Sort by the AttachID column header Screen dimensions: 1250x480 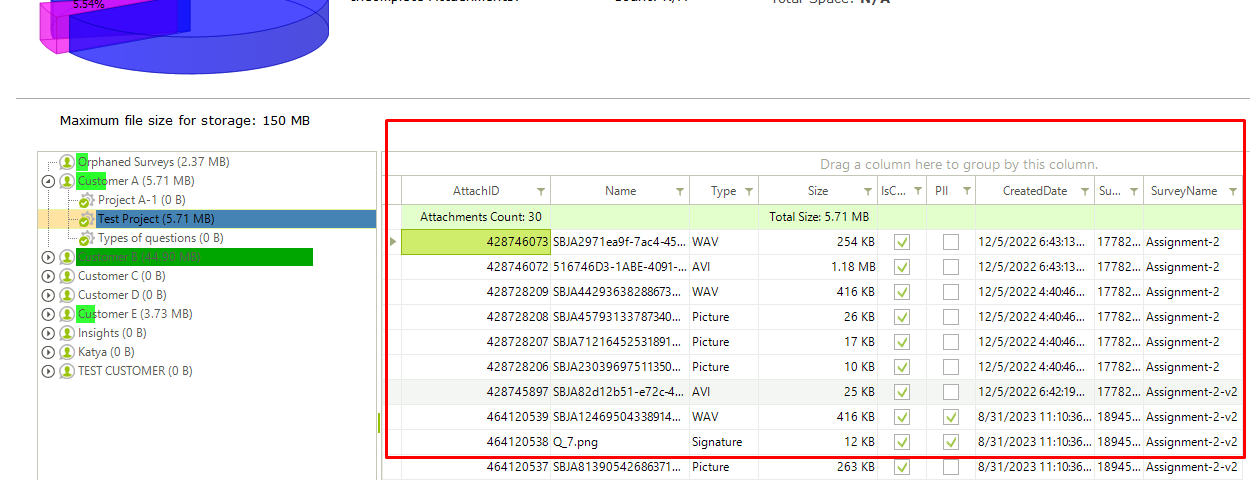tap(476, 191)
